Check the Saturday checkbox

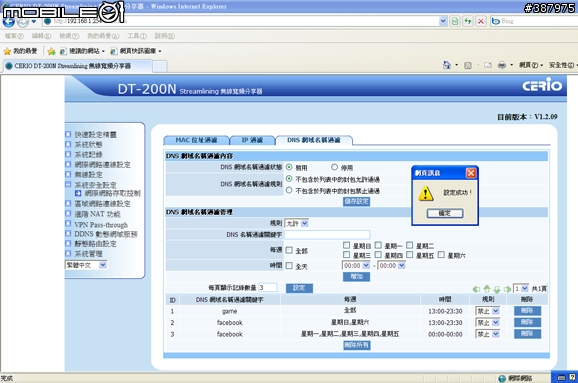pyautogui.click(x=441, y=255)
